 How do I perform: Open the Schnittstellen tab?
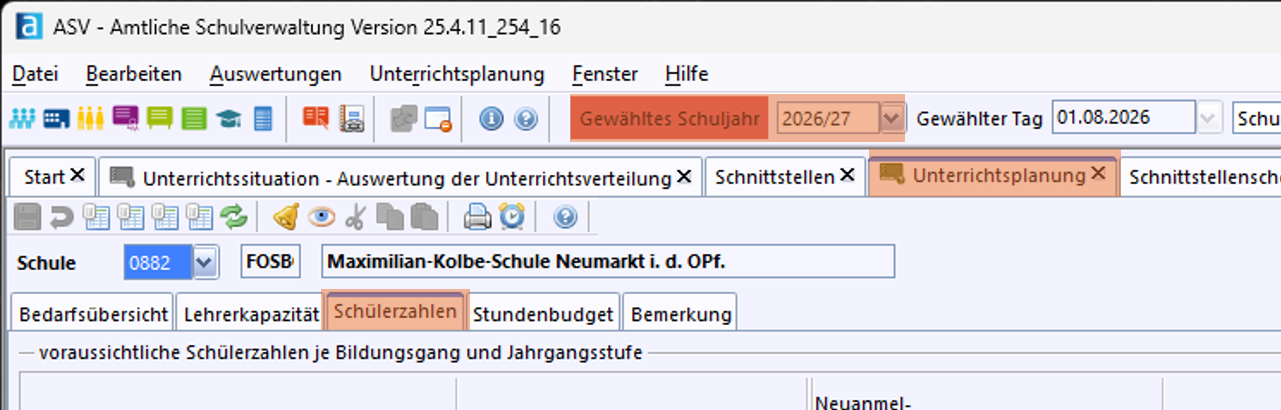(775, 177)
